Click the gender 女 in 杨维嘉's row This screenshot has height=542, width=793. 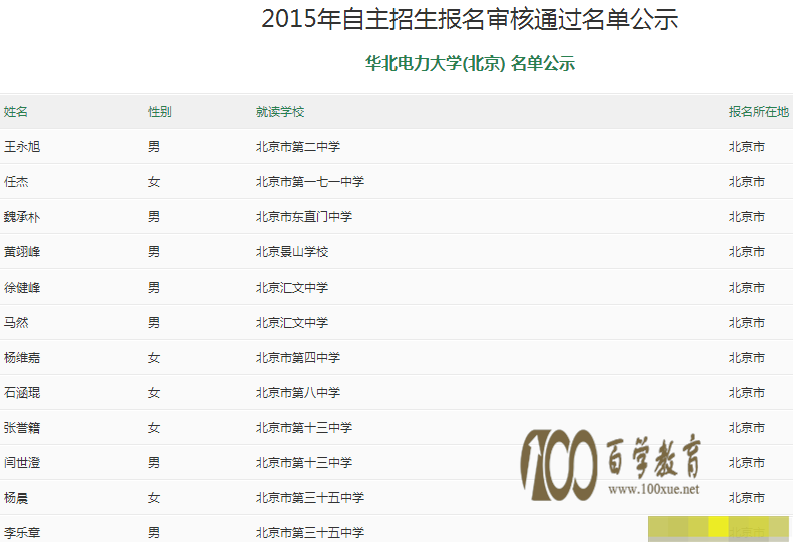tap(154, 357)
